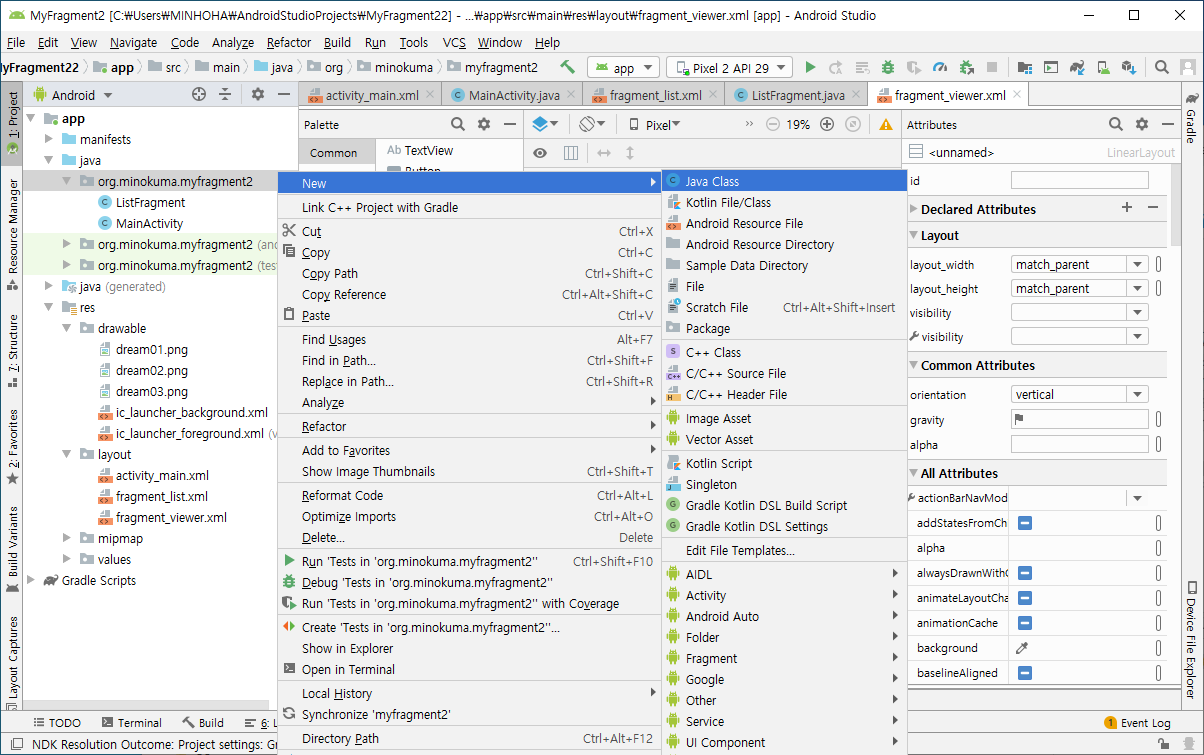Screen dimensions: 1204x755
Task: Select MainActivity class in project tree
Action: pos(150,223)
